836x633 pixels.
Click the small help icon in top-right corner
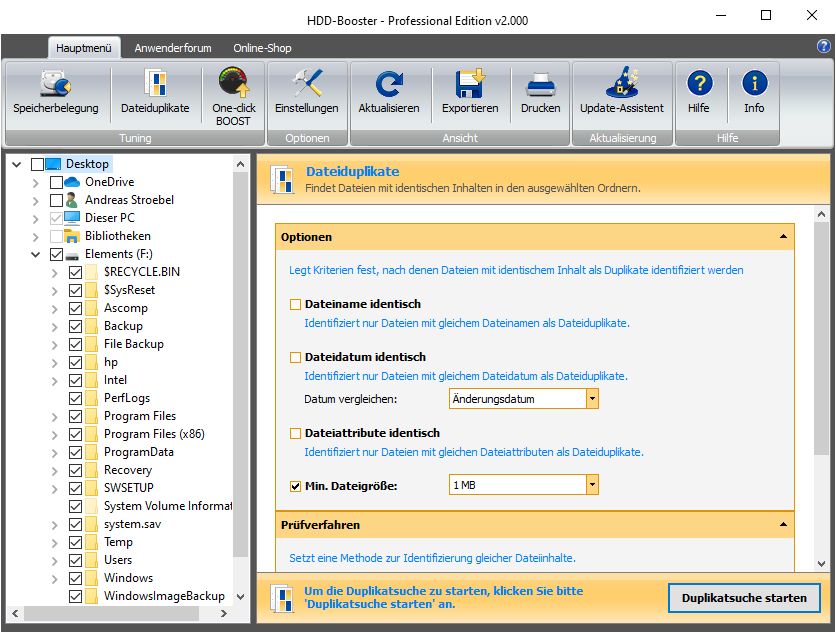(823, 46)
